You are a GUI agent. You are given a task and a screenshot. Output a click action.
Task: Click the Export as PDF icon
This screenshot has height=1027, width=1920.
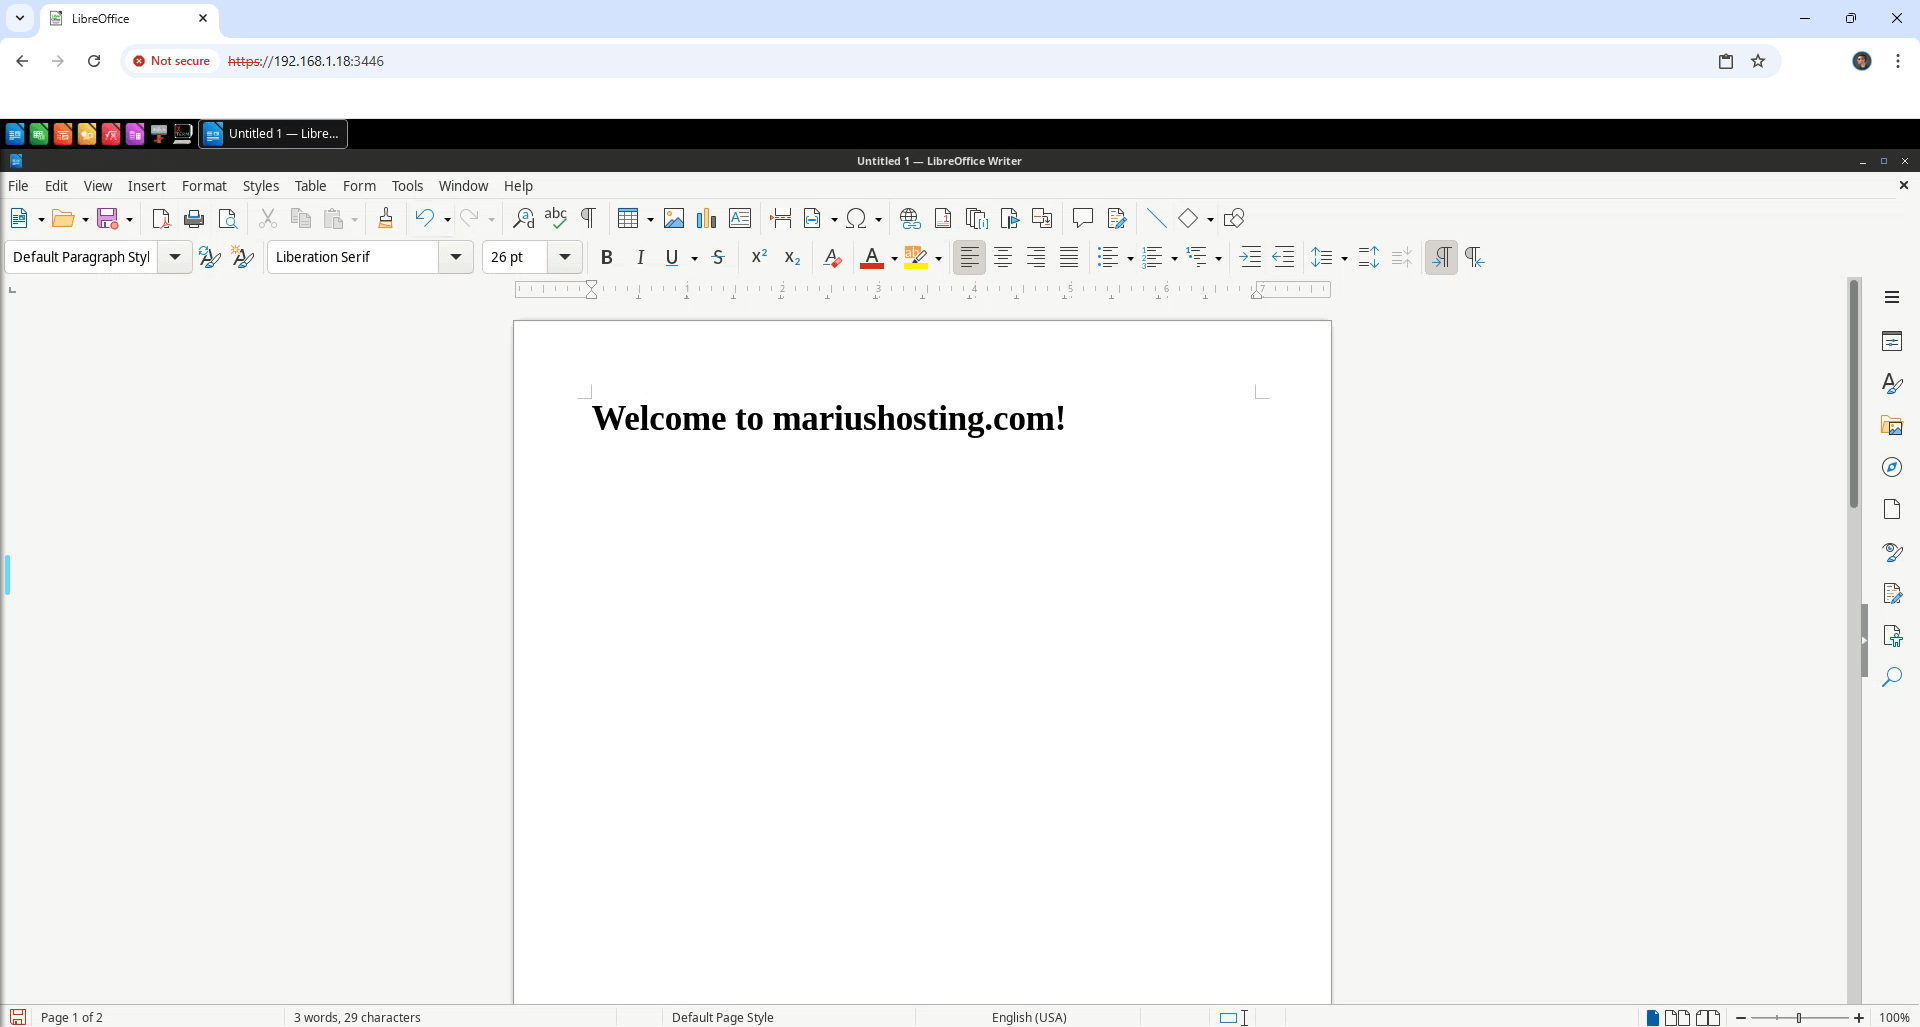tap(161, 219)
